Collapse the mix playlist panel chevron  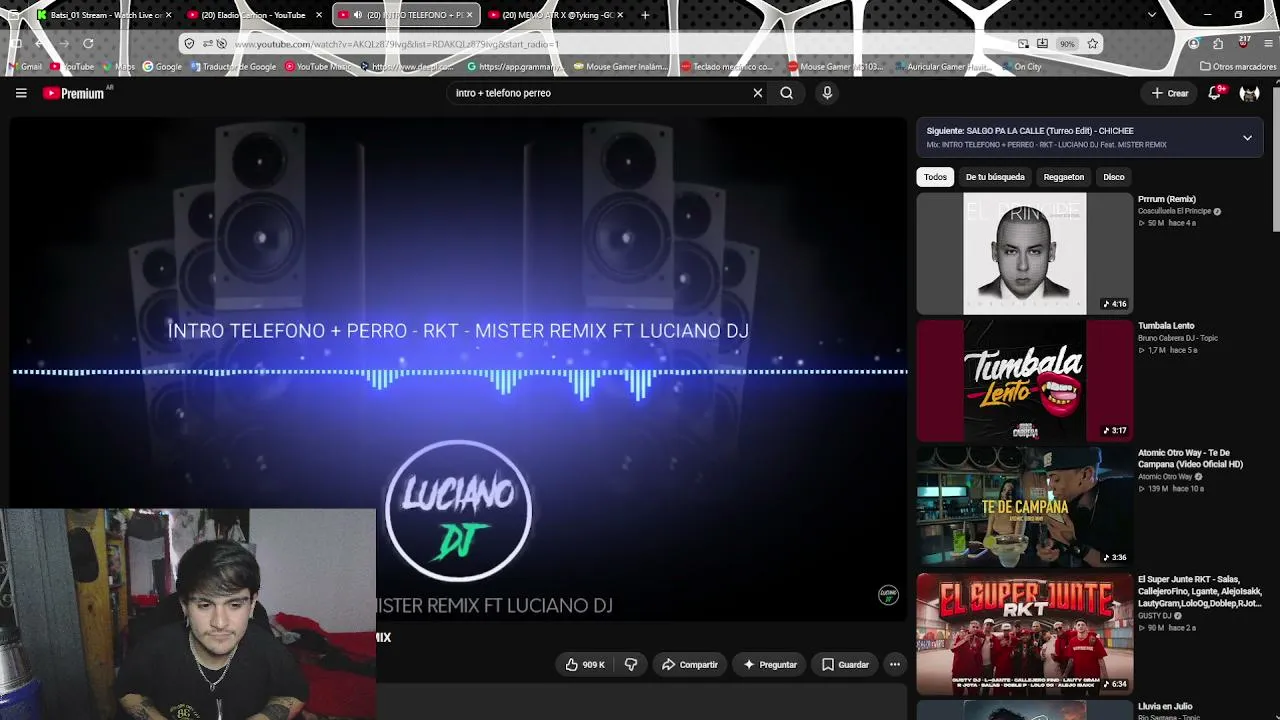(x=1247, y=138)
